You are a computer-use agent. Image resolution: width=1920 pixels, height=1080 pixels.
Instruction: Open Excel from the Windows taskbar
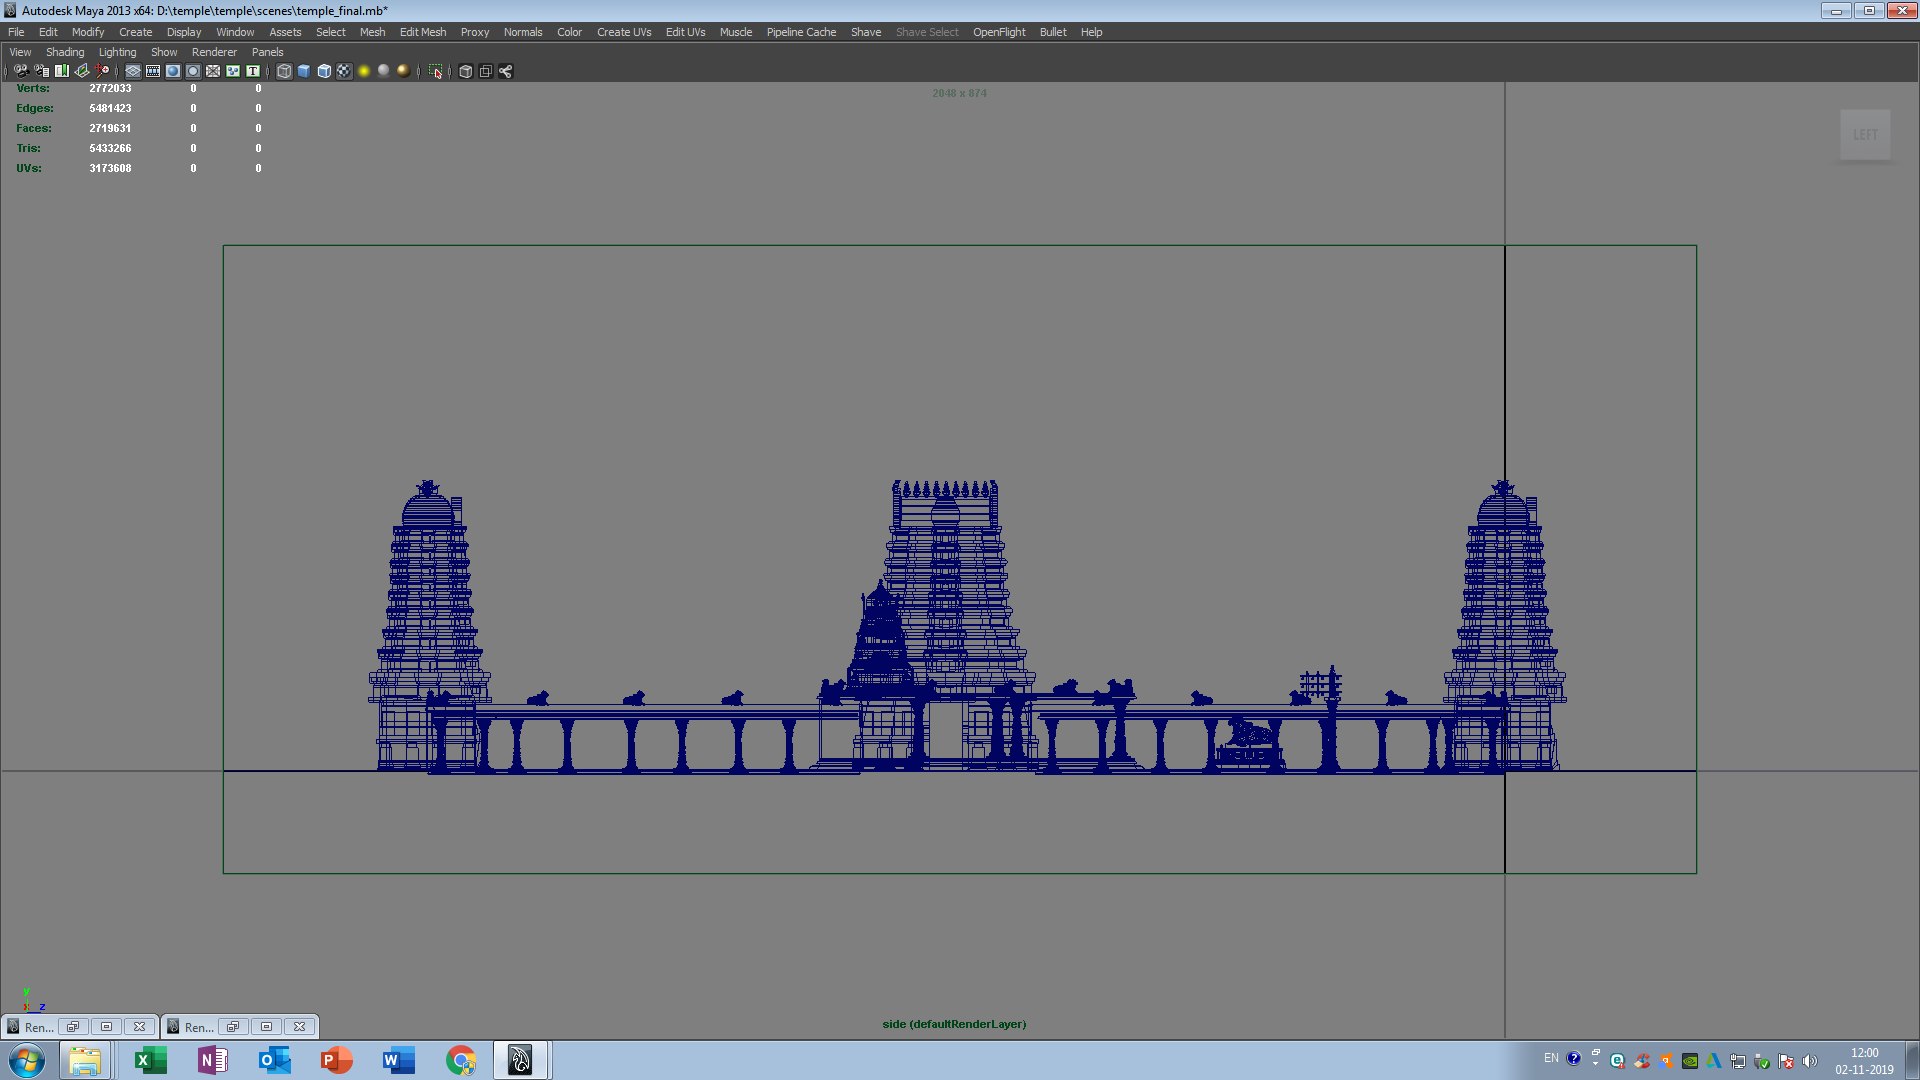click(150, 1060)
